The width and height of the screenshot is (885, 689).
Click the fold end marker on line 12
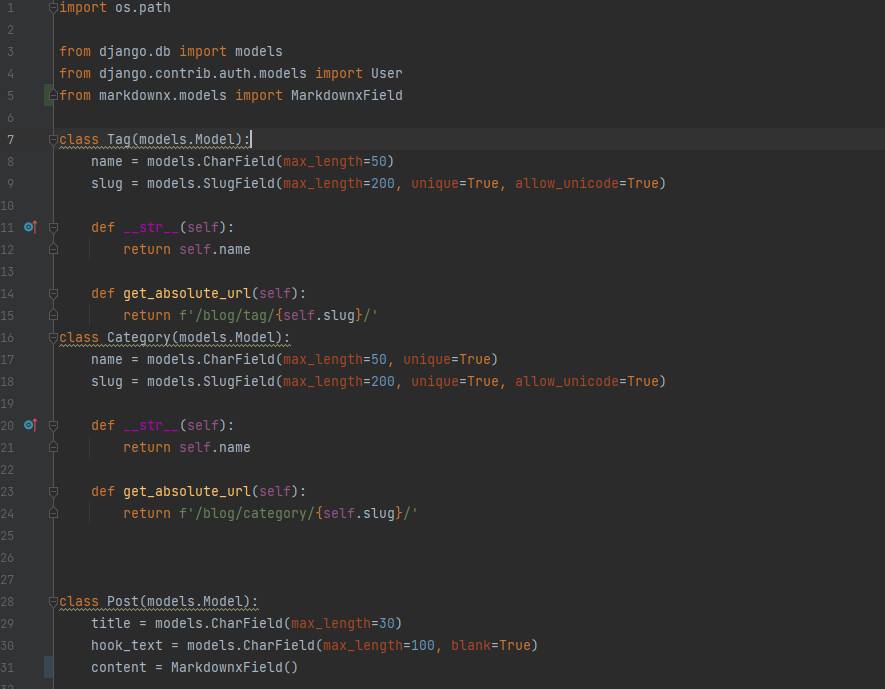53,249
